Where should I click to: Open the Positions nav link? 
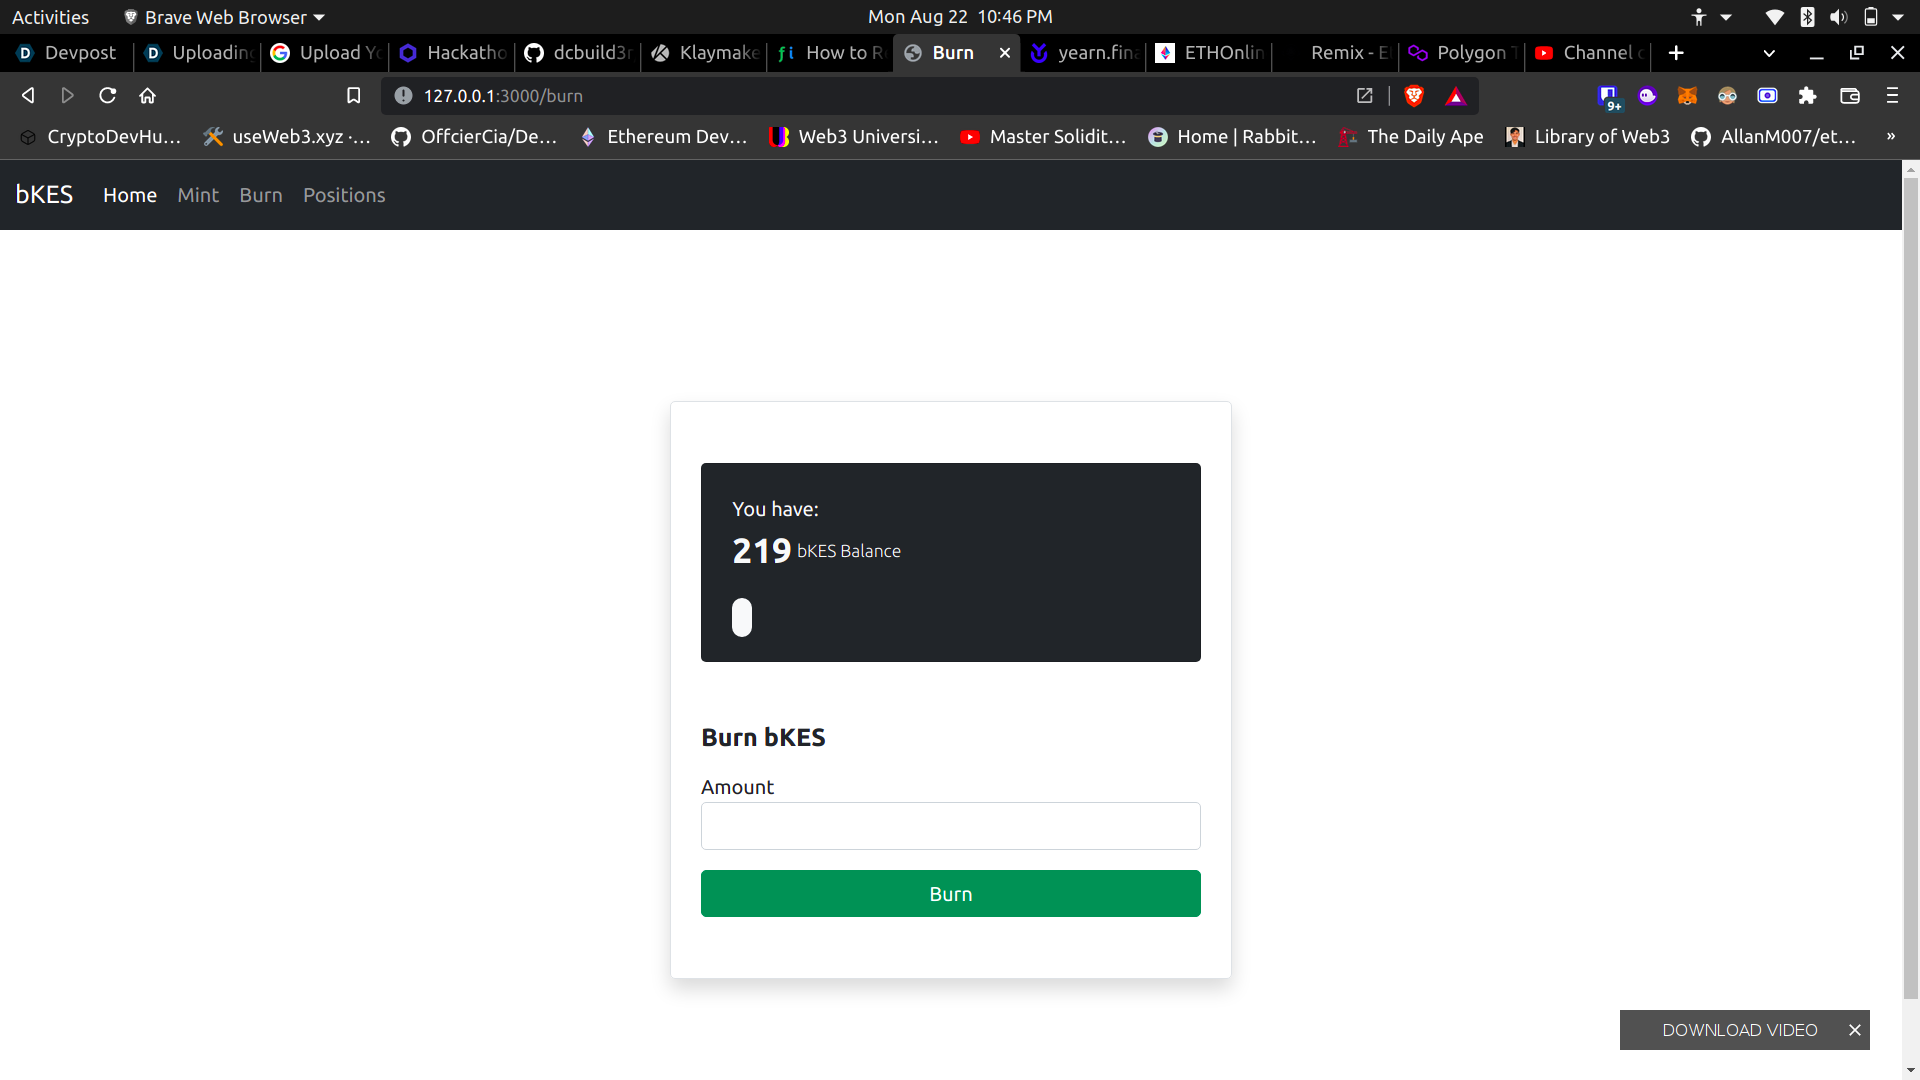pyautogui.click(x=344, y=195)
